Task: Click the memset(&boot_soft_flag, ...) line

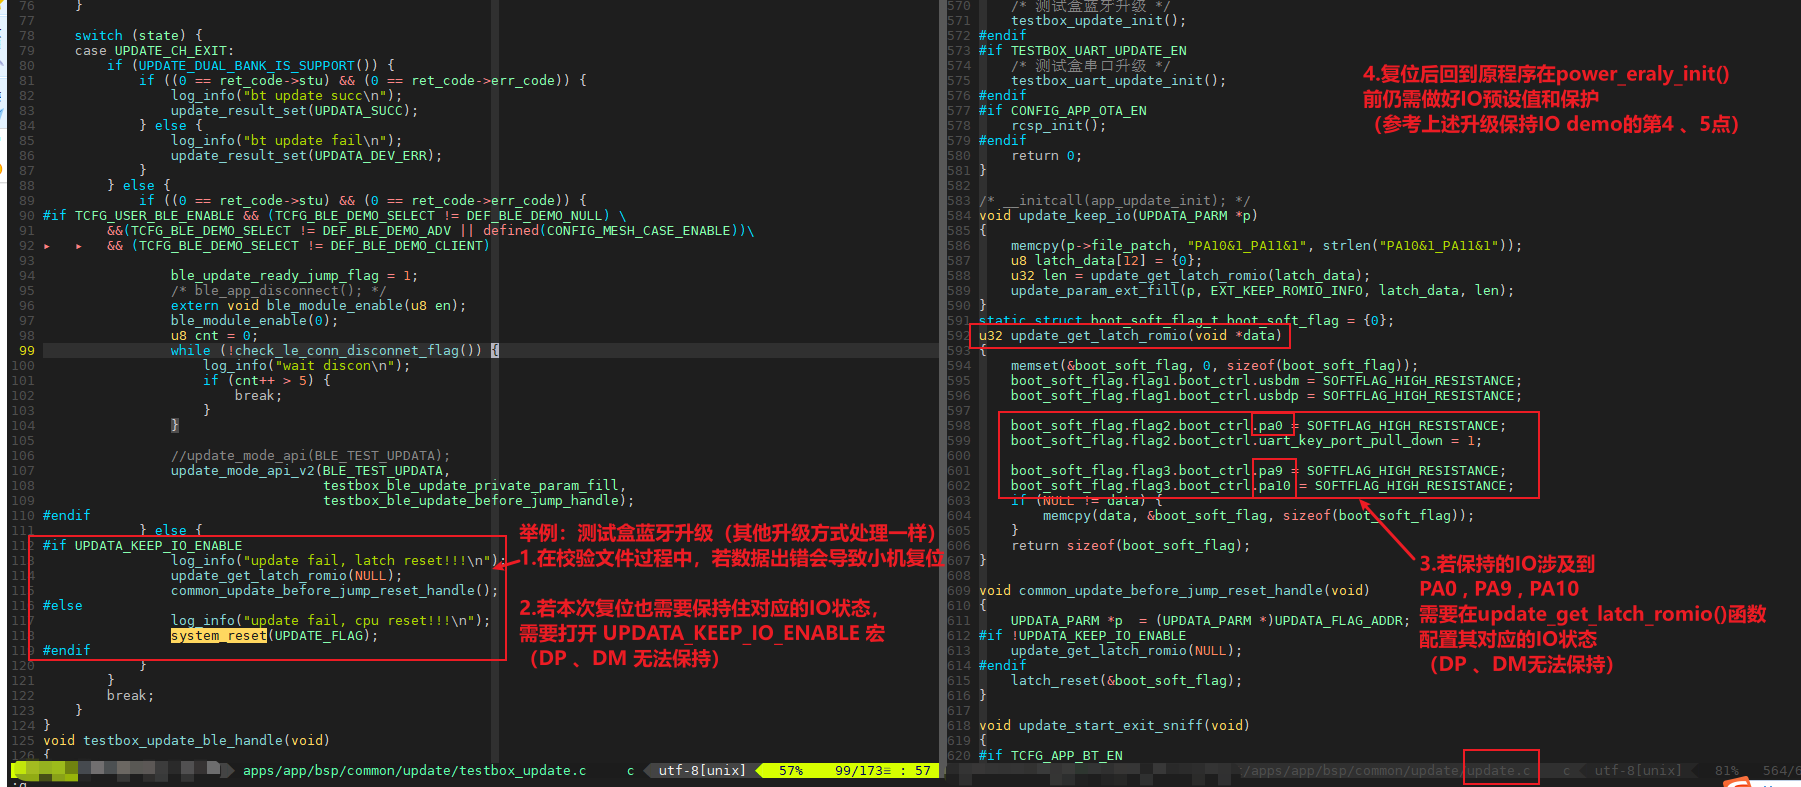Action: [x=1214, y=365]
